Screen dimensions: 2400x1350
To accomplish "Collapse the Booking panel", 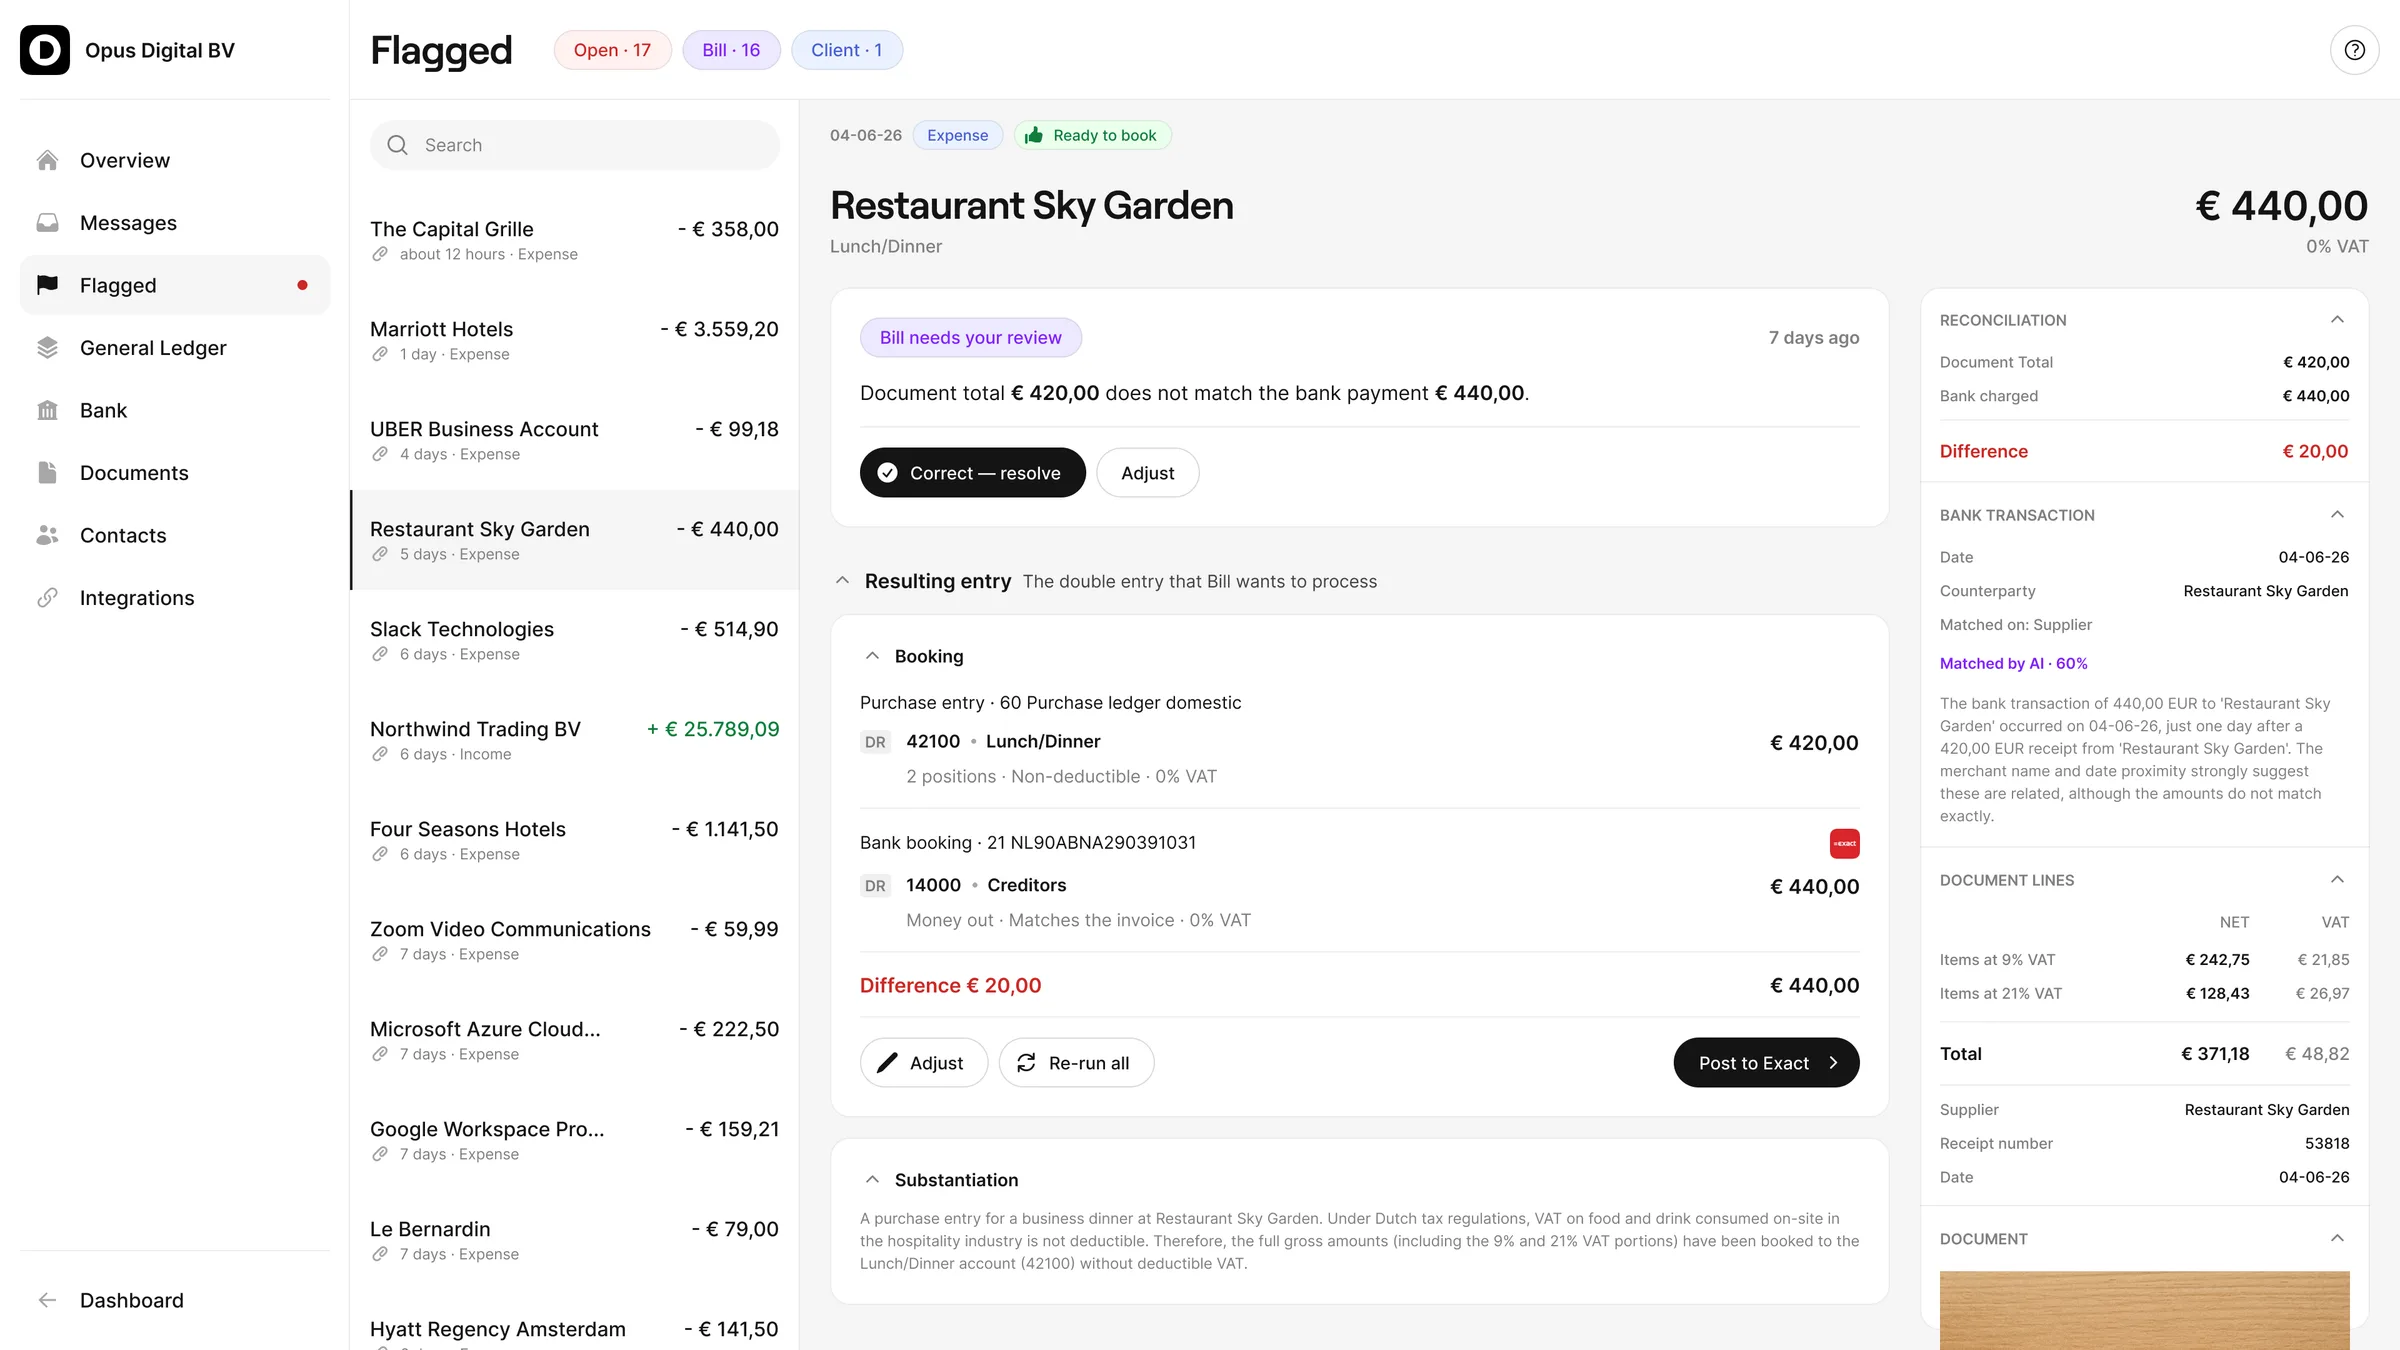I will 872,656.
